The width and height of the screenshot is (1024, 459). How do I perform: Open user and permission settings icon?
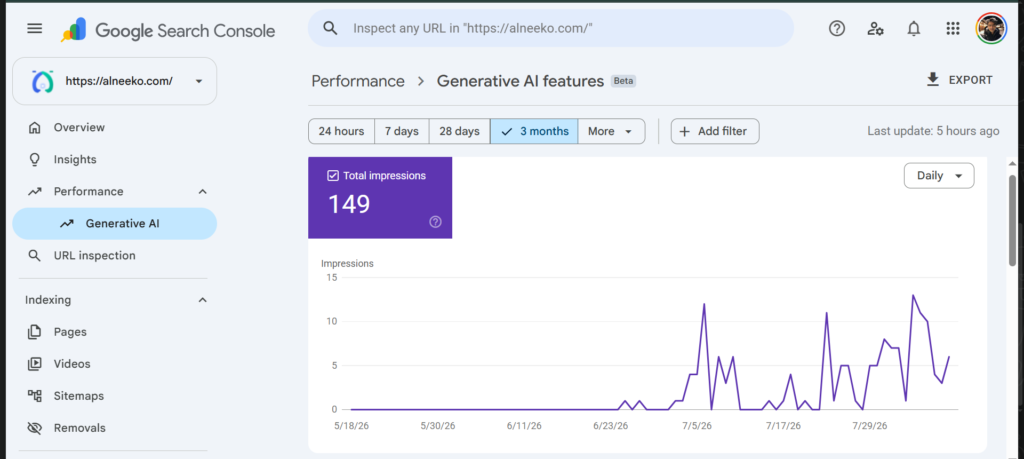(875, 28)
